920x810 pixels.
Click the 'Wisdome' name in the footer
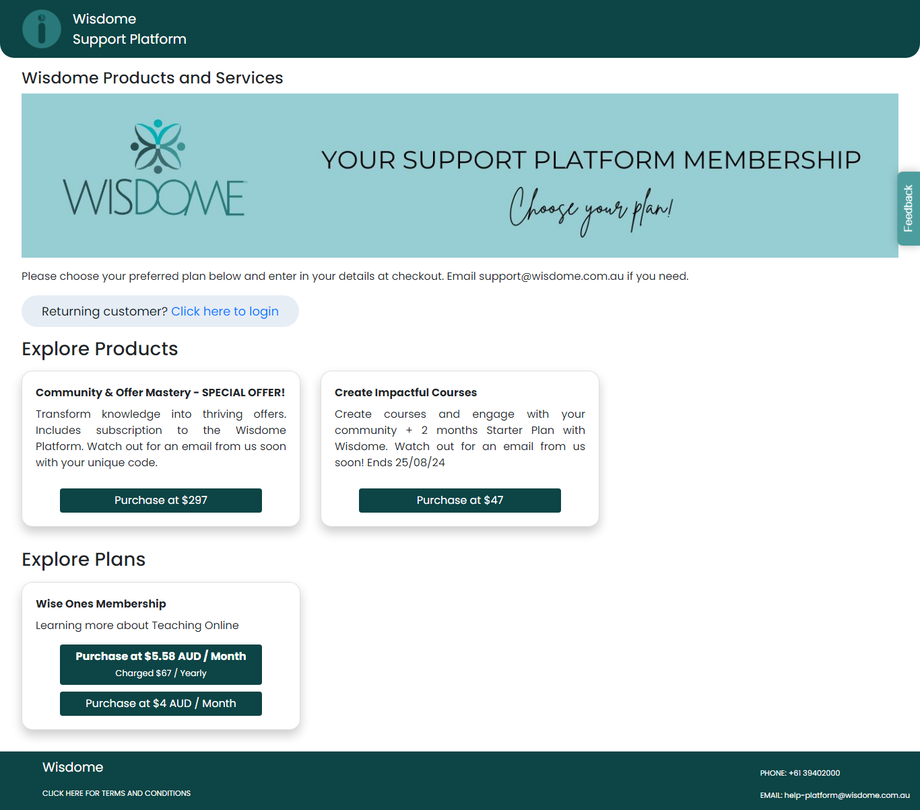point(73,767)
